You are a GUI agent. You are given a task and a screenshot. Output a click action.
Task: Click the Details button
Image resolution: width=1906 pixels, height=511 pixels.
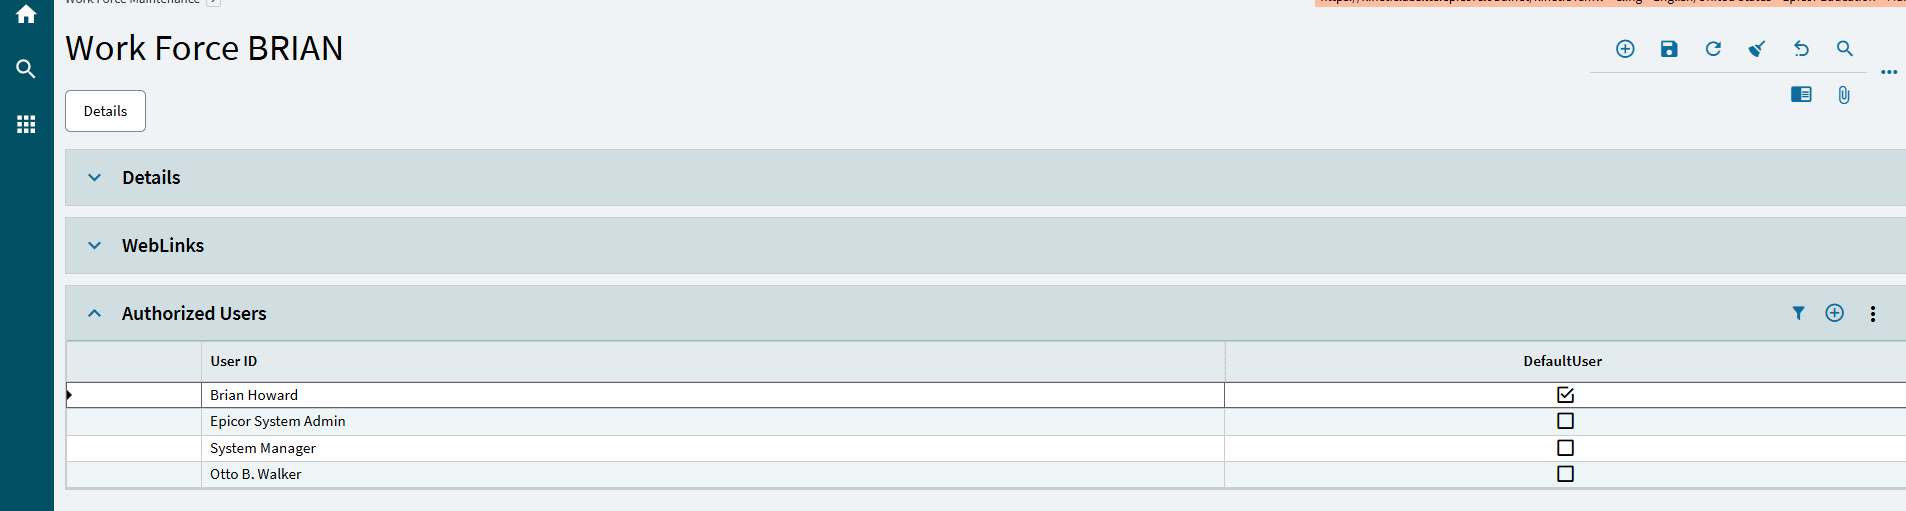105,111
